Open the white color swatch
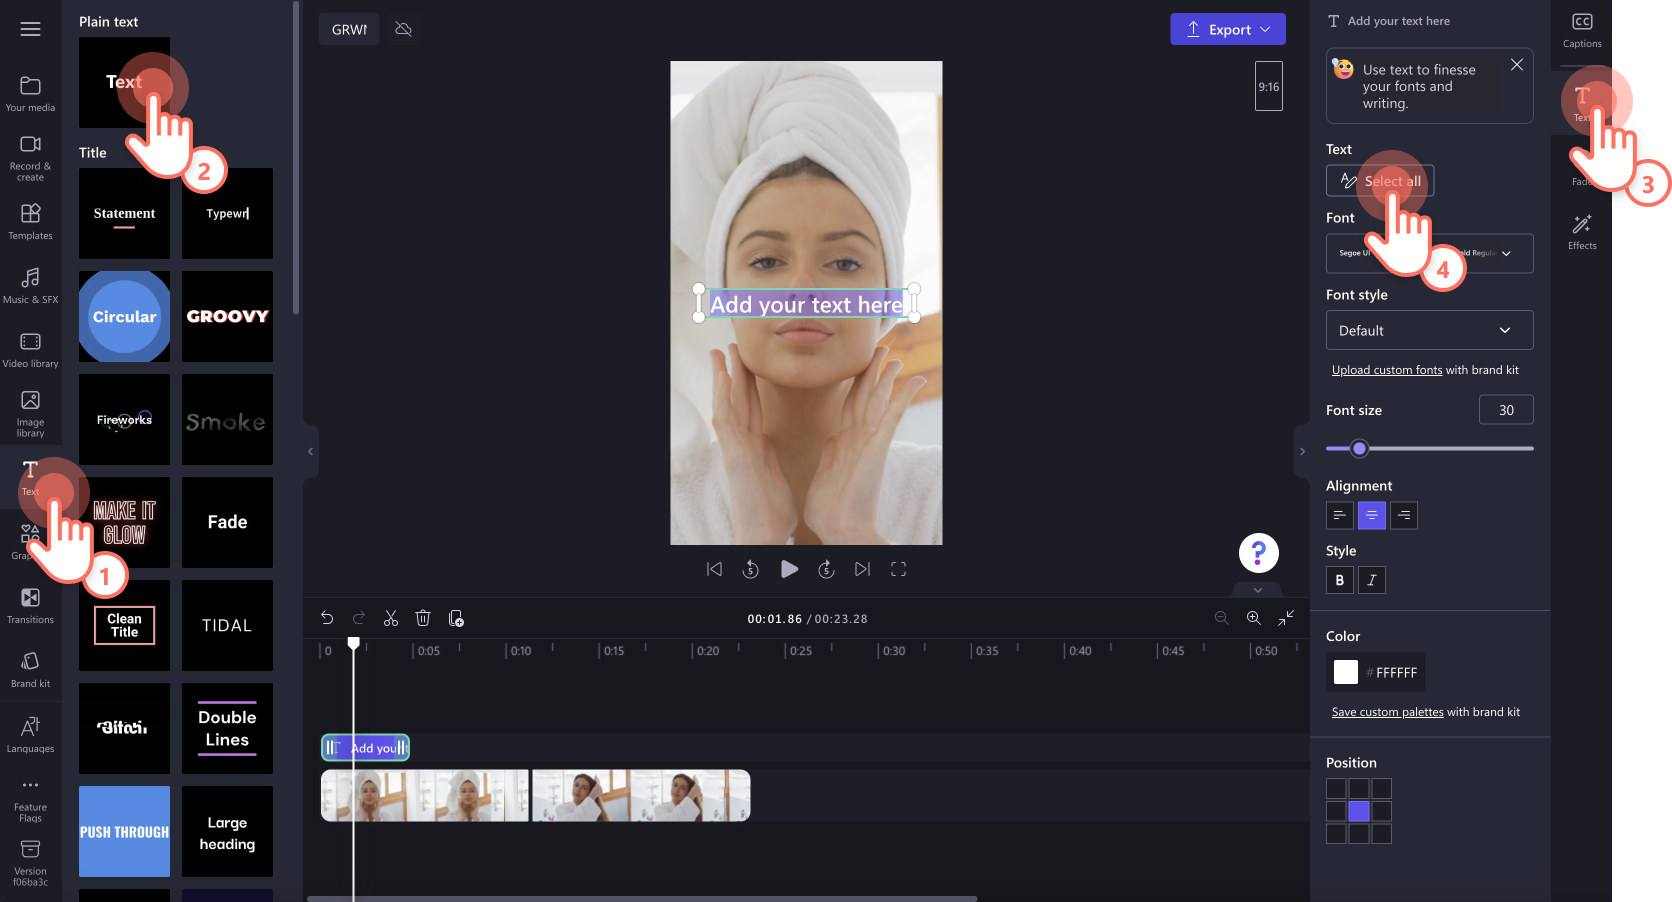 coord(1346,672)
